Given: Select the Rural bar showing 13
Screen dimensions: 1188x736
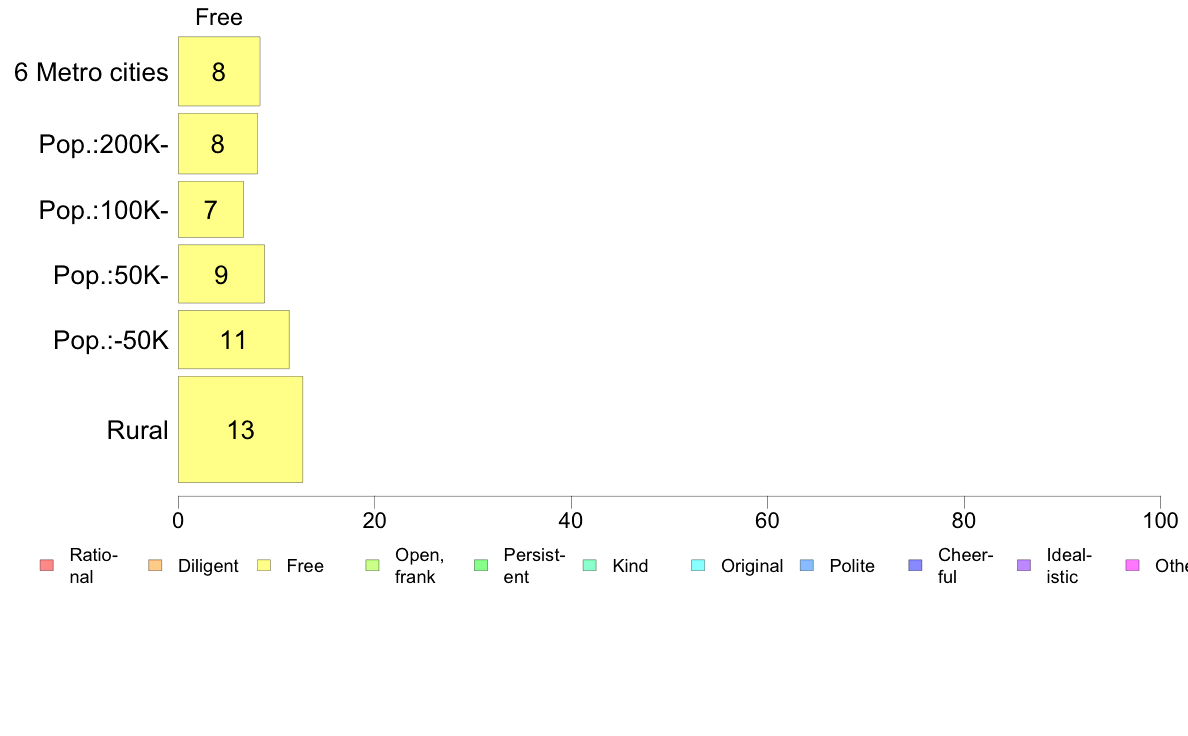Looking at the screenshot, I should pos(240,430).
